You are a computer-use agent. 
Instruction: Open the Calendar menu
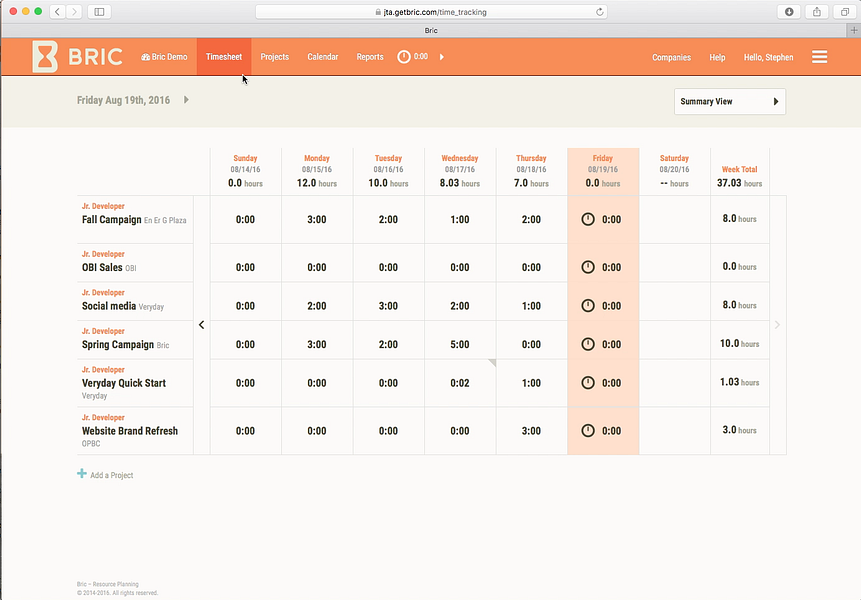pos(323,57)
